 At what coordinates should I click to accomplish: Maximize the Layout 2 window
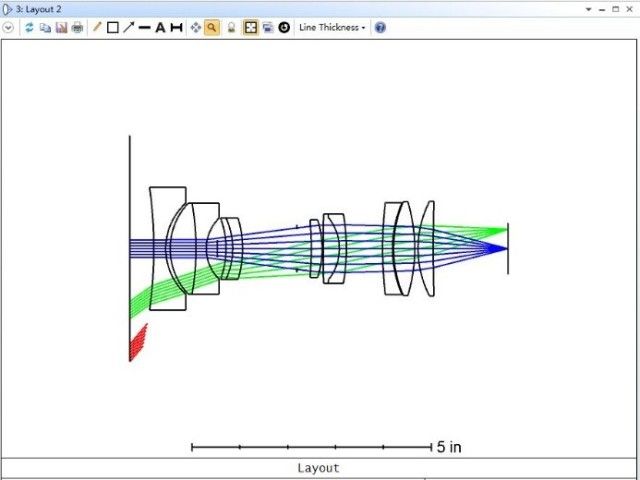coord(616,9)
